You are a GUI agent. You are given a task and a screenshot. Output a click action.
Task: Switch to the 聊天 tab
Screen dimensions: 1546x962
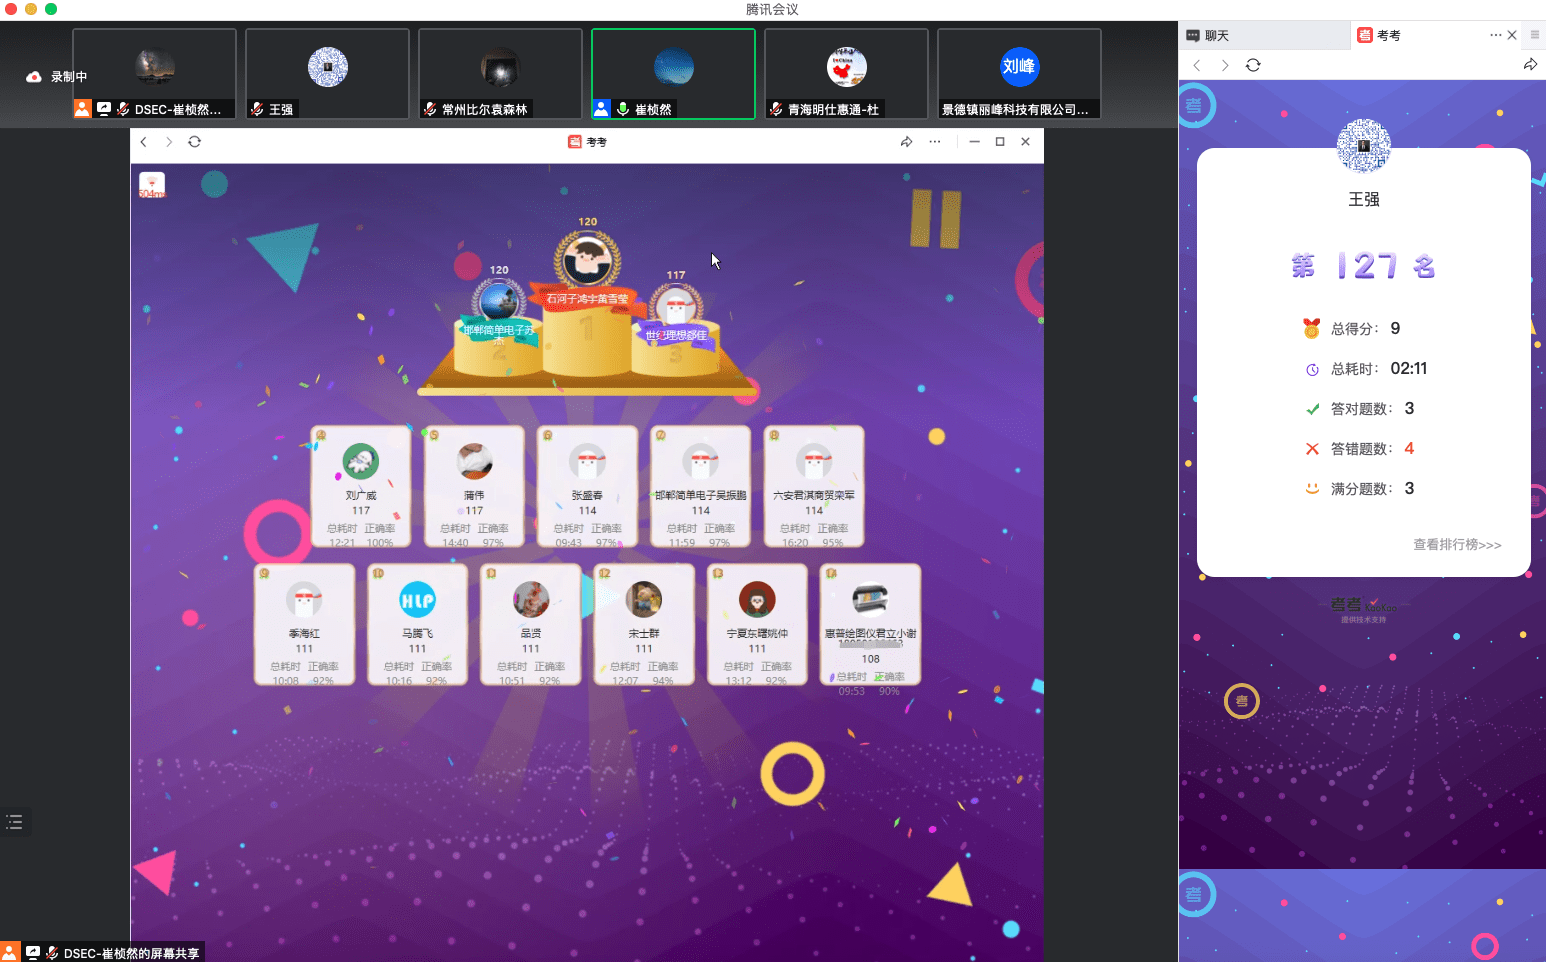pos(1208,35)
